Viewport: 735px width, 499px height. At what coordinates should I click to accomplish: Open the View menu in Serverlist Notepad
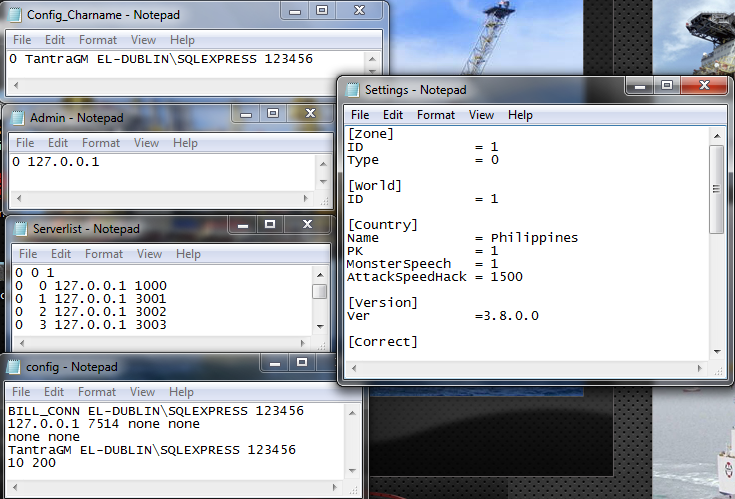149,254
